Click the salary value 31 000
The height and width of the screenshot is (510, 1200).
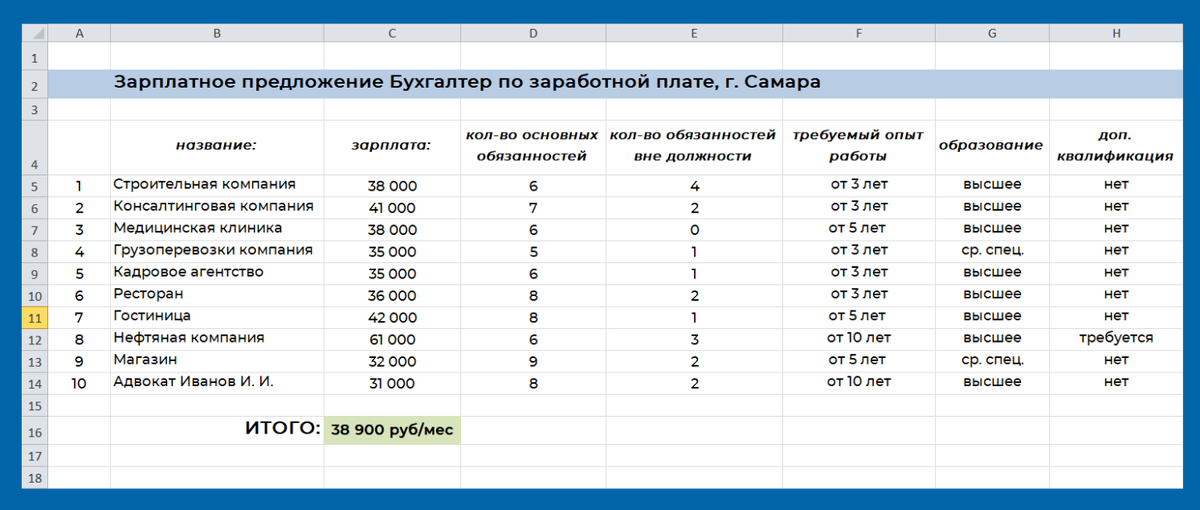[x=392, y=384]
